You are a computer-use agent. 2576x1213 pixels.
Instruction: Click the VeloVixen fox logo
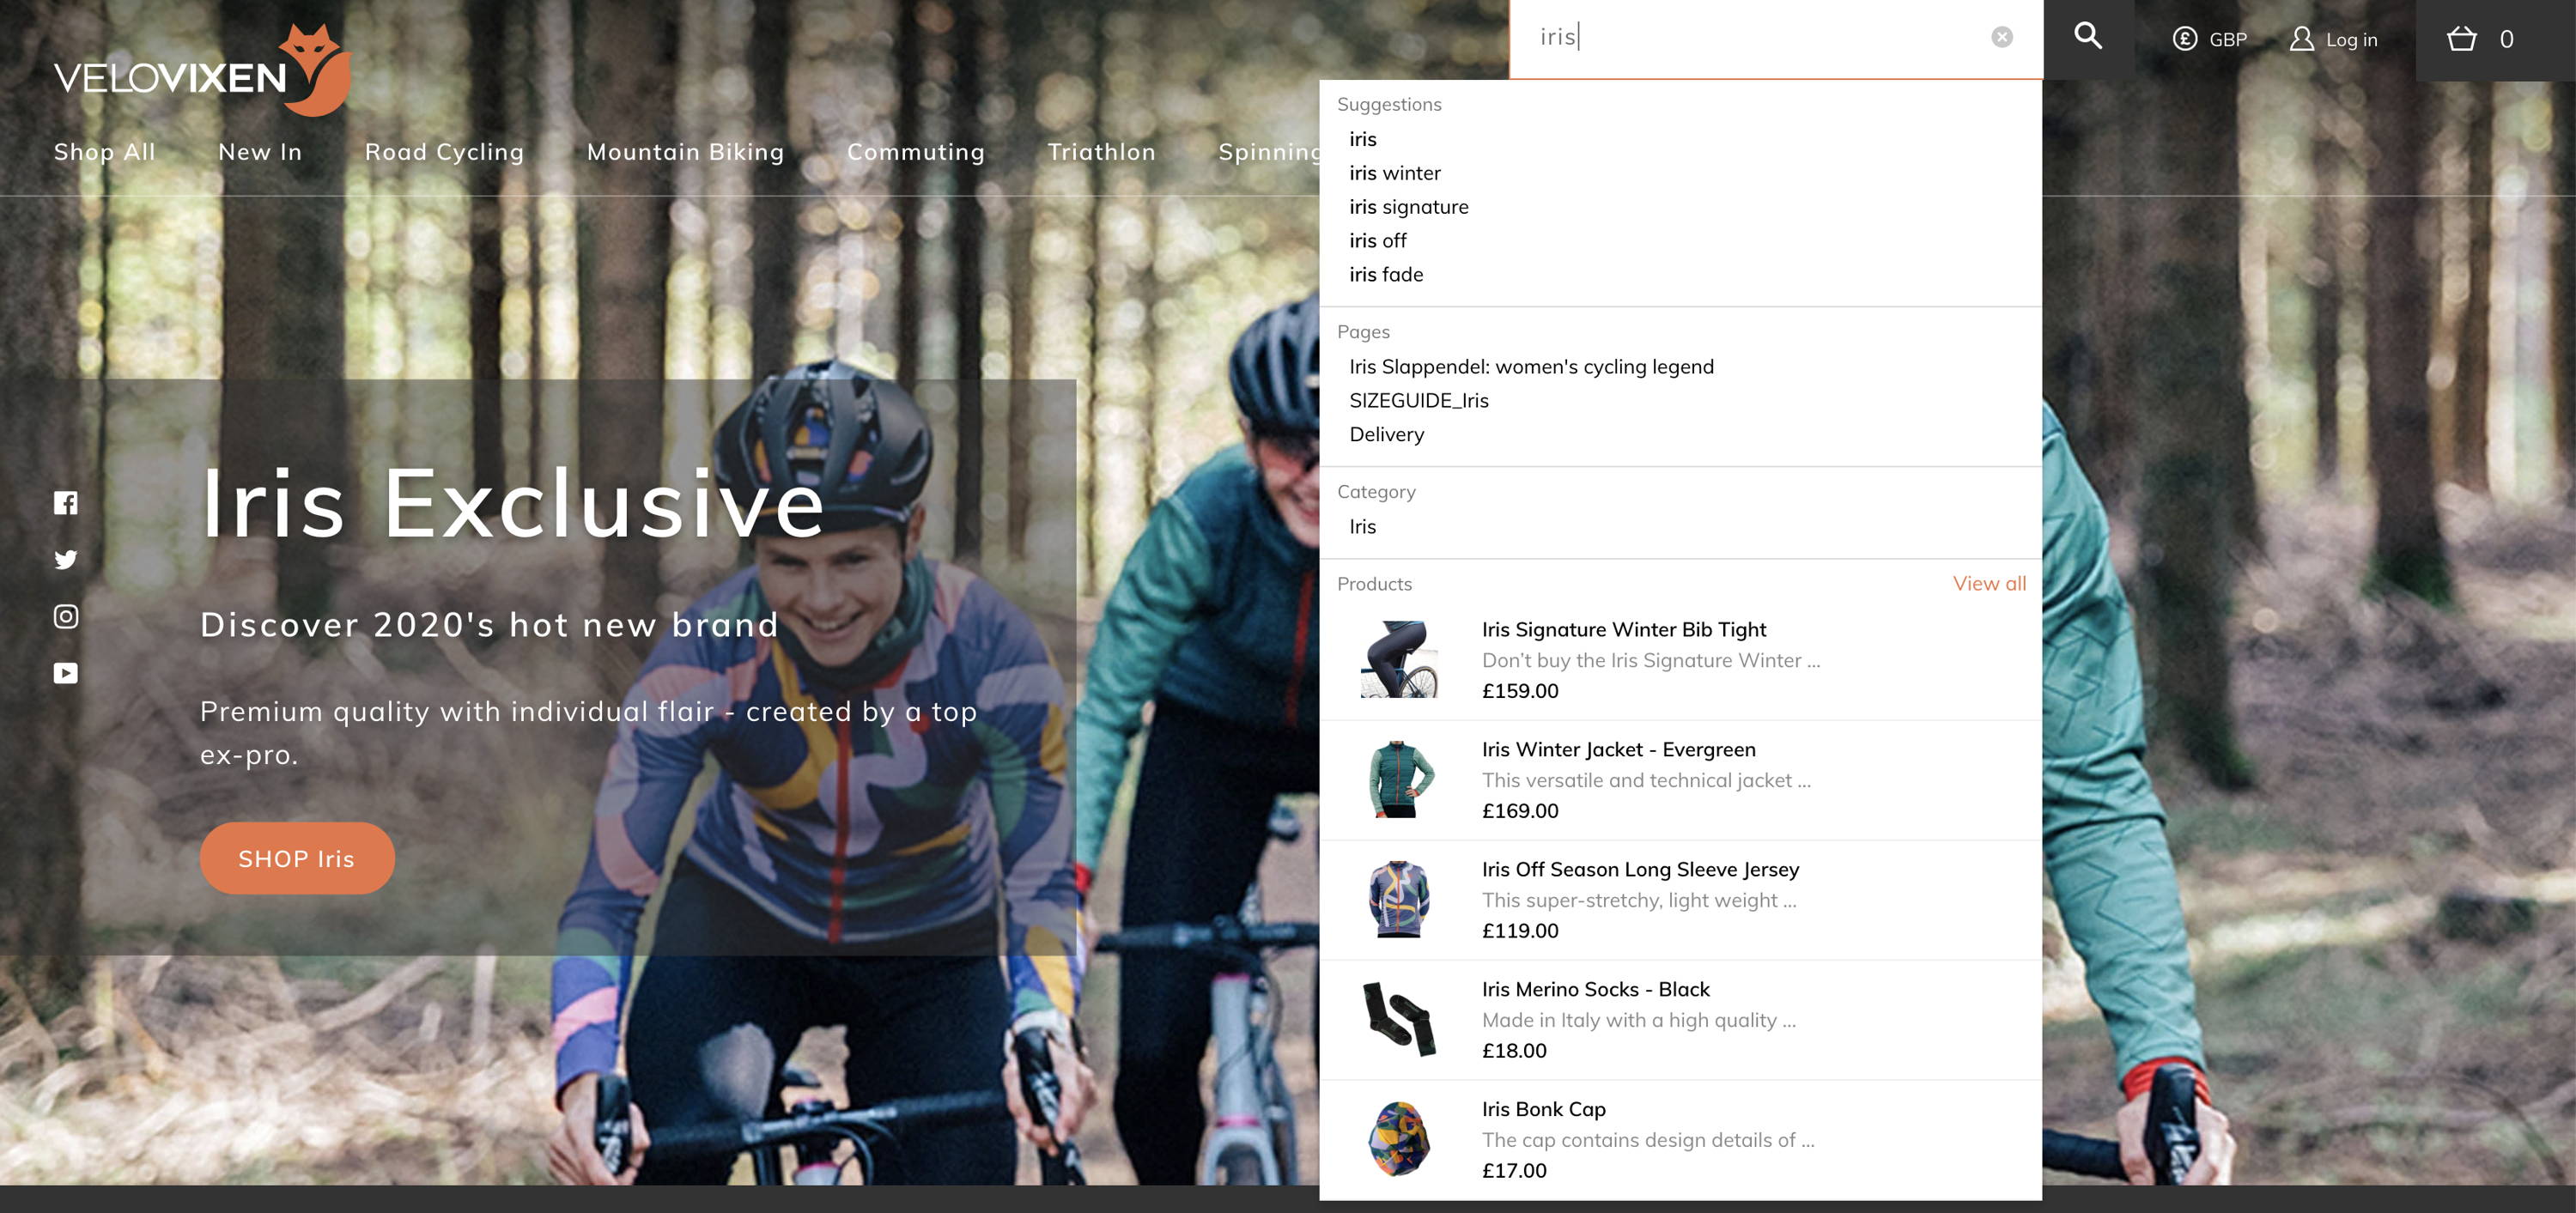pyautogui.click(x=203, y=71)
